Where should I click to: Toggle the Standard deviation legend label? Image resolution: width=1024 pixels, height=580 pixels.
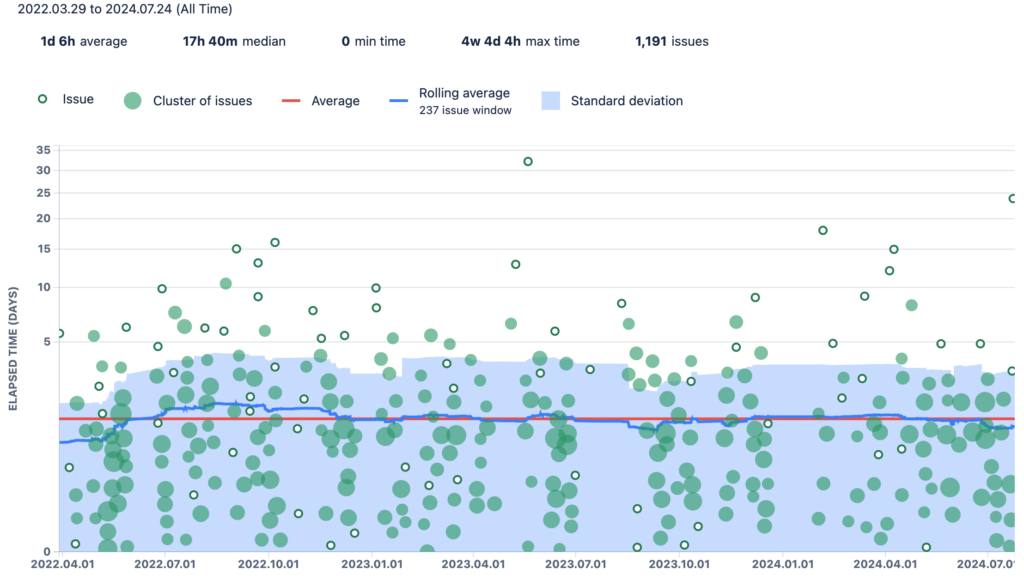626,100
